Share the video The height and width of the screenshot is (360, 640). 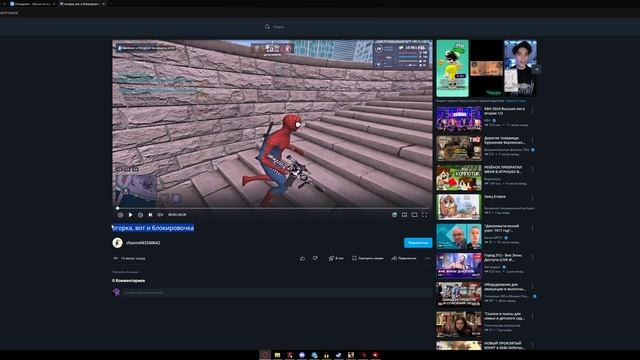click(404, 258)
